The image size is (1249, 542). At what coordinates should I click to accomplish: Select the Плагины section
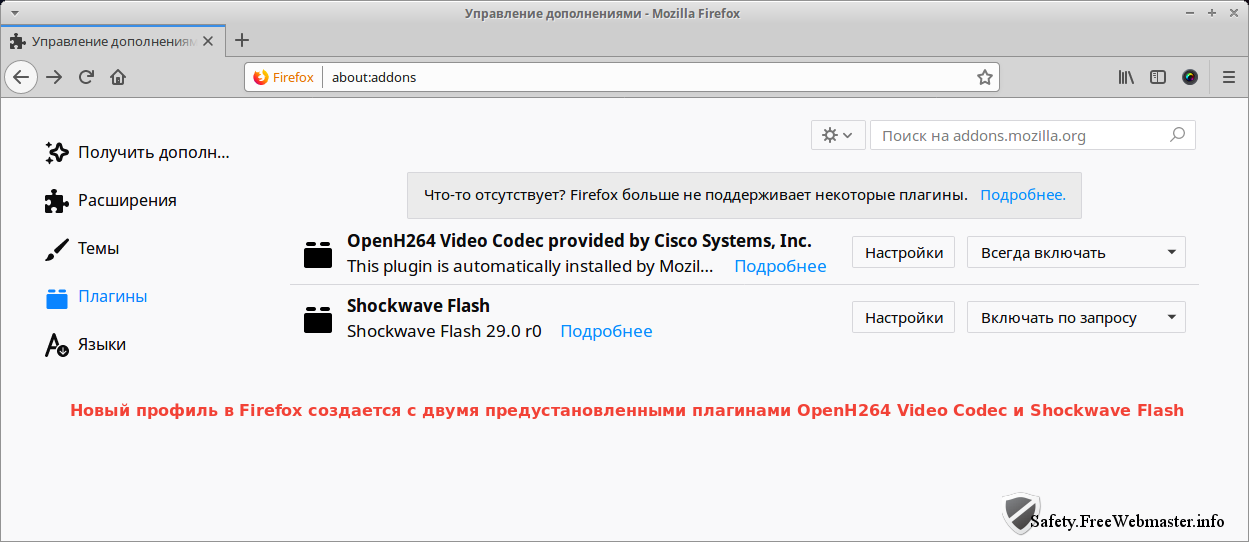[96, 296]
